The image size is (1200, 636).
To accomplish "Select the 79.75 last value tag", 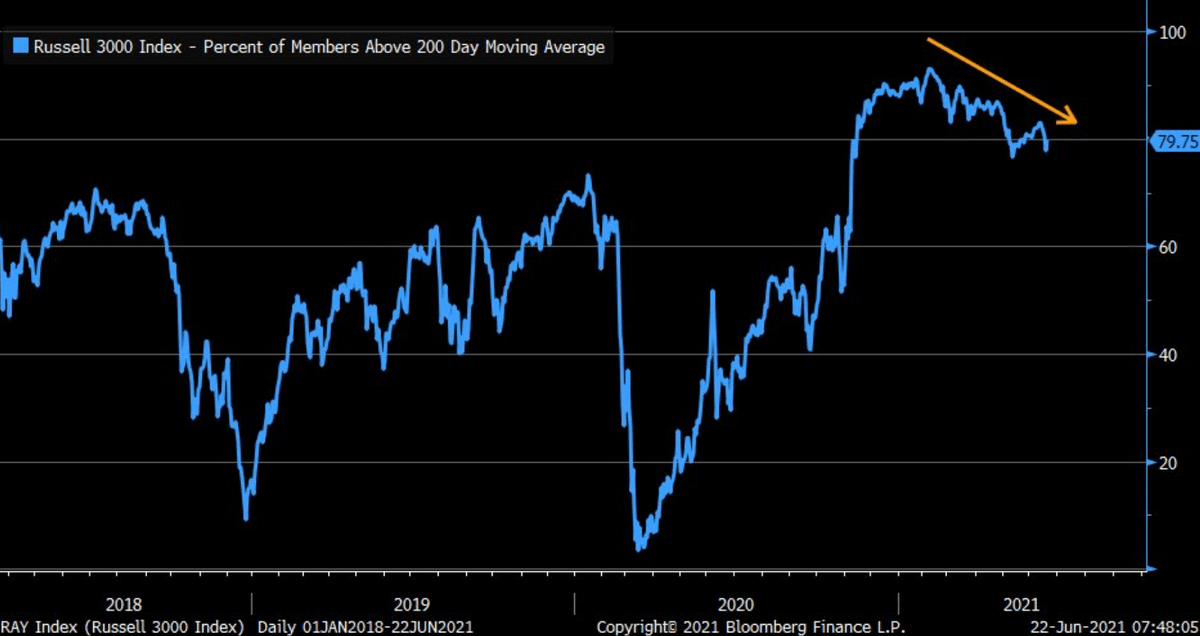I will [x=1176, y=142].
